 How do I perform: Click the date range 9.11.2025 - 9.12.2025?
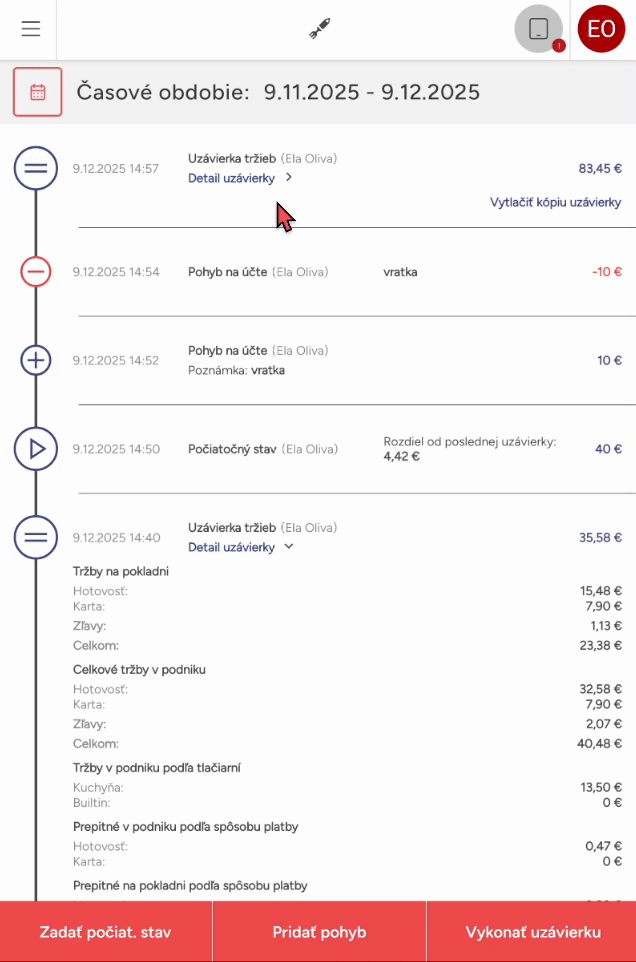tap(371, 93)
